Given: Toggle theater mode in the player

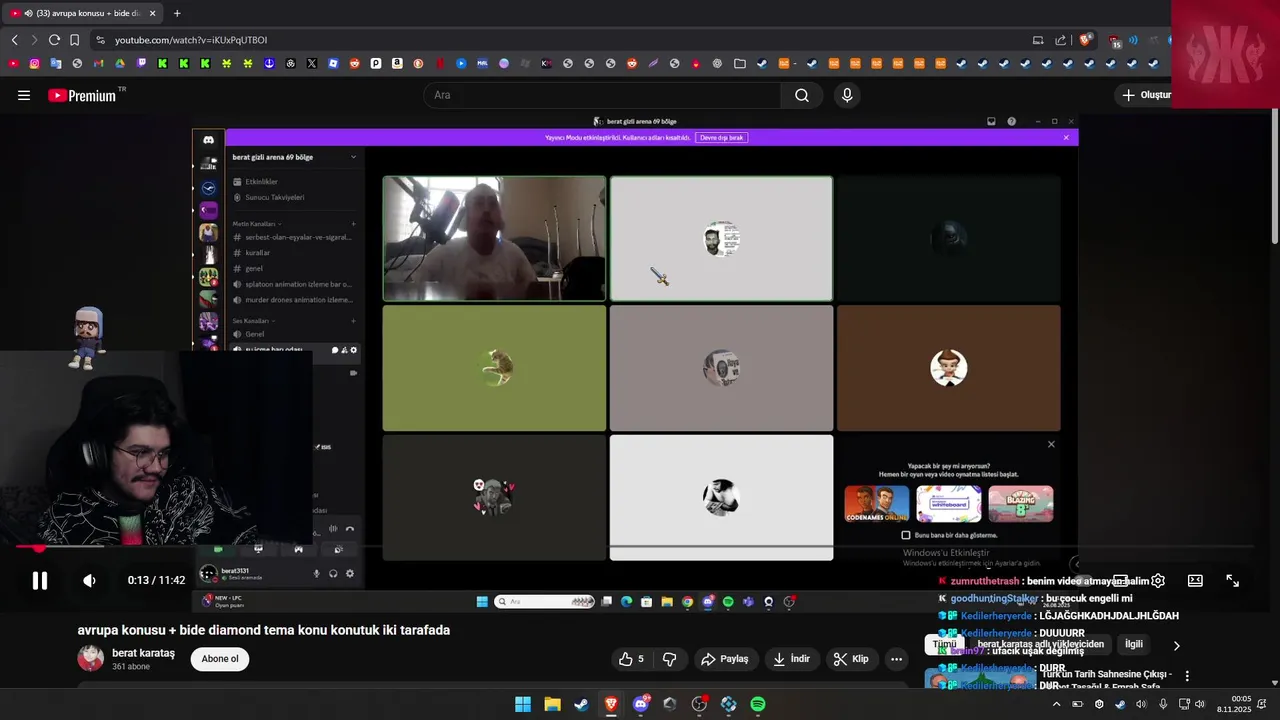Looking at the screenshot, I should pos(1195,580).
